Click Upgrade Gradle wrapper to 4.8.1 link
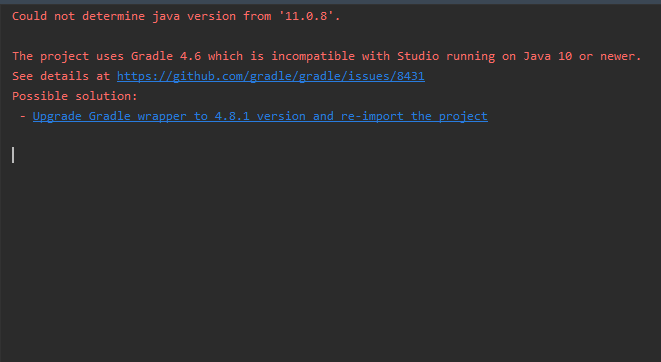Screen dimensions: 661x362 click(x=260, y=116)
